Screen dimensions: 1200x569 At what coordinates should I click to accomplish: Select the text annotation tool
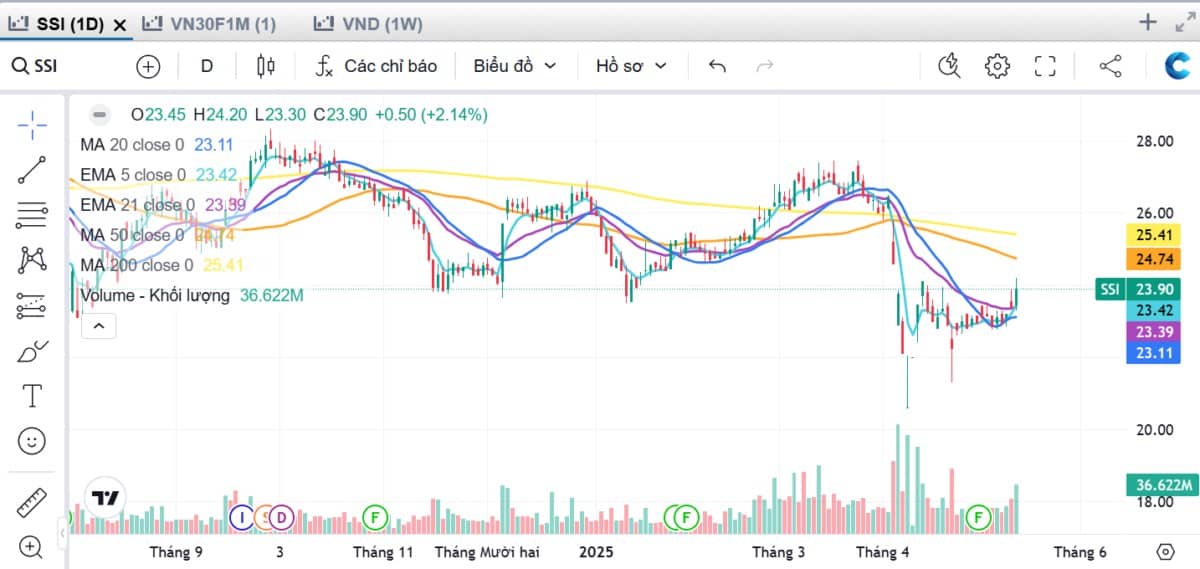tap(32, 396)
